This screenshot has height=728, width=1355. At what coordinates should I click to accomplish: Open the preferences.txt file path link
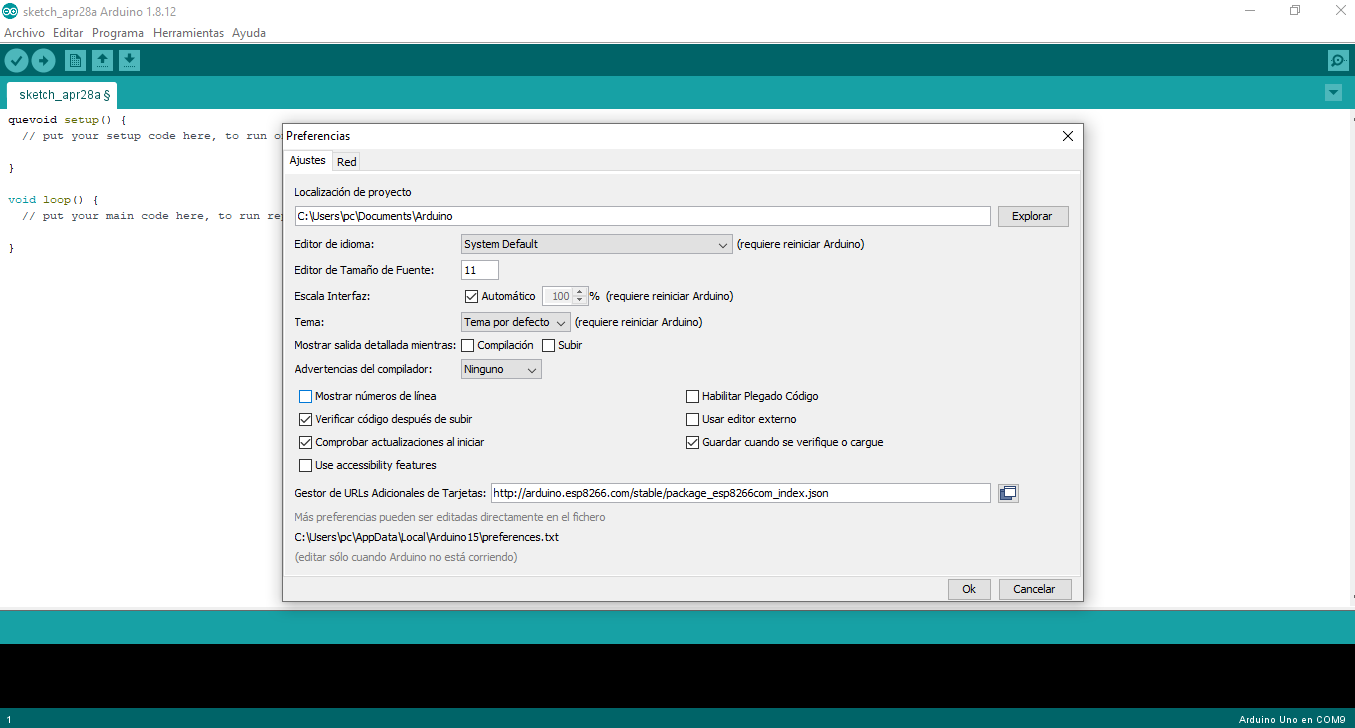pyautogui.click(x=427, y=537)
